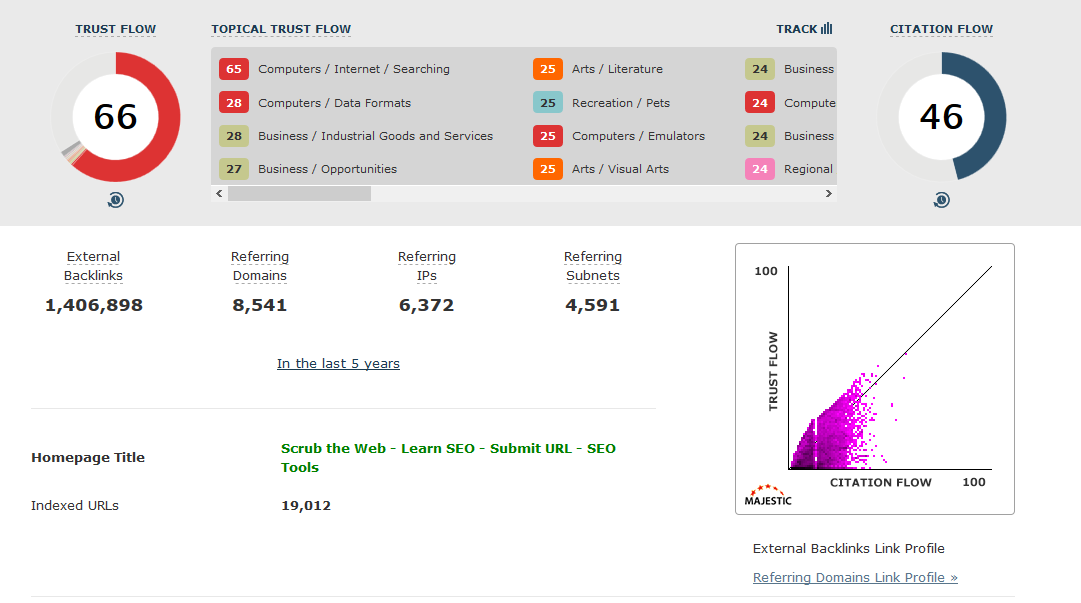This screenshot has width=1081, height=603.
Task: Click the partially shown Regional topic label
Action: coord(808,169)
